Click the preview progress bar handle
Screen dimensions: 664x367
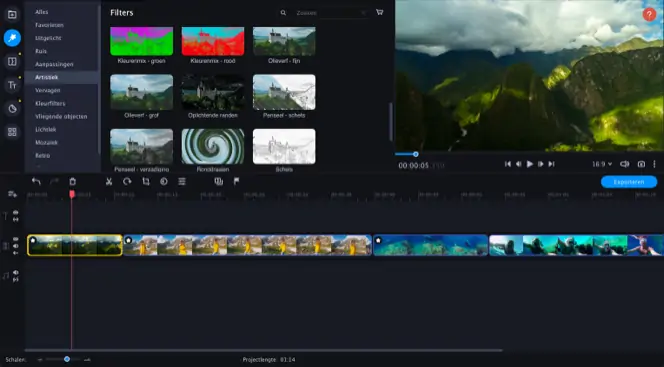tap(415, 155)
